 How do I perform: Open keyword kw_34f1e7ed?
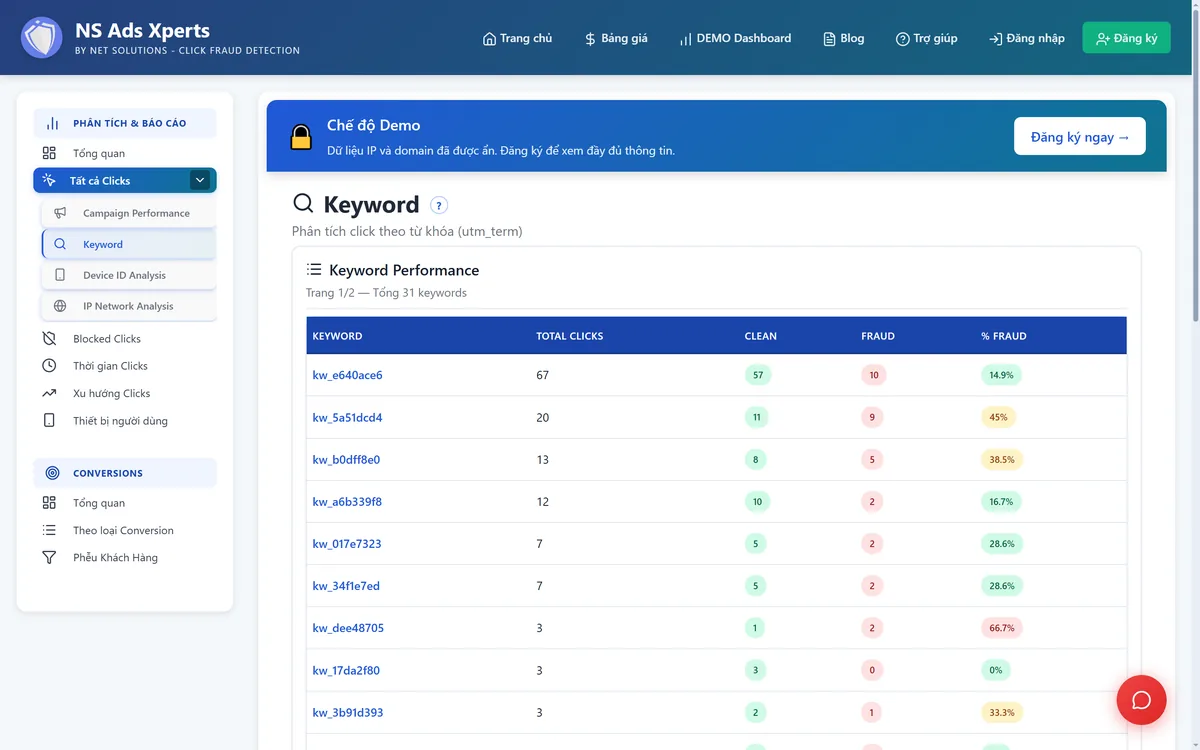click(x=346, y=586)
